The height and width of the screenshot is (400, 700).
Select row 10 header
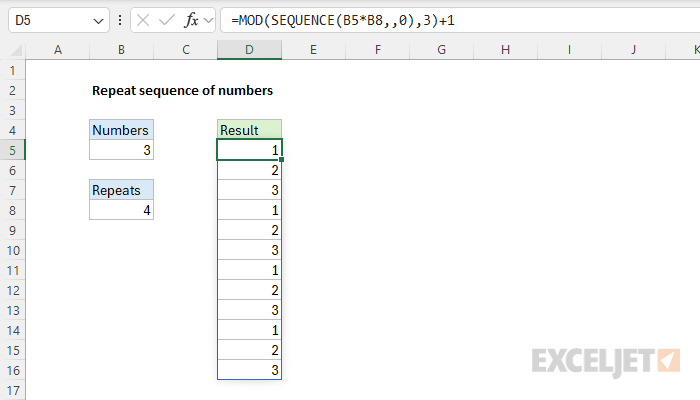pyautogui.click(x=12, y=250)
